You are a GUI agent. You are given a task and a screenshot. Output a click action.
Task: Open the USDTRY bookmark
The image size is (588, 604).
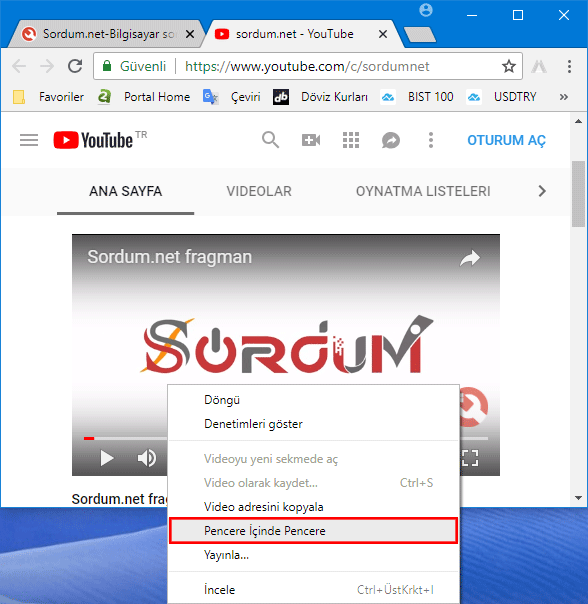[x=501, y=97]
